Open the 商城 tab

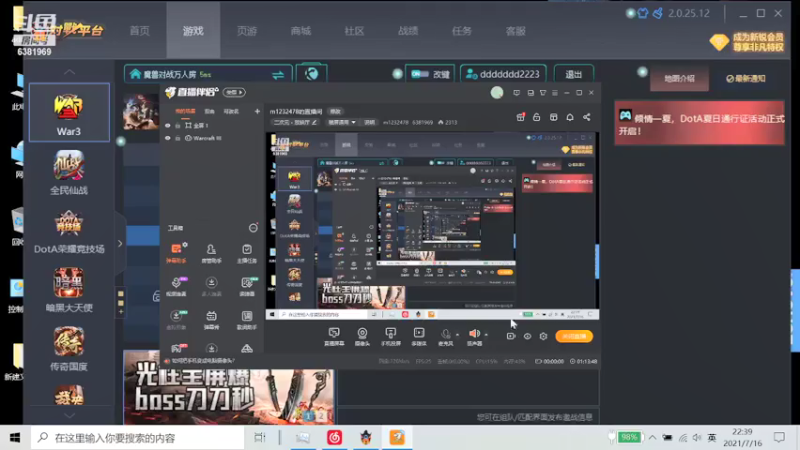[x=301, y=31]
